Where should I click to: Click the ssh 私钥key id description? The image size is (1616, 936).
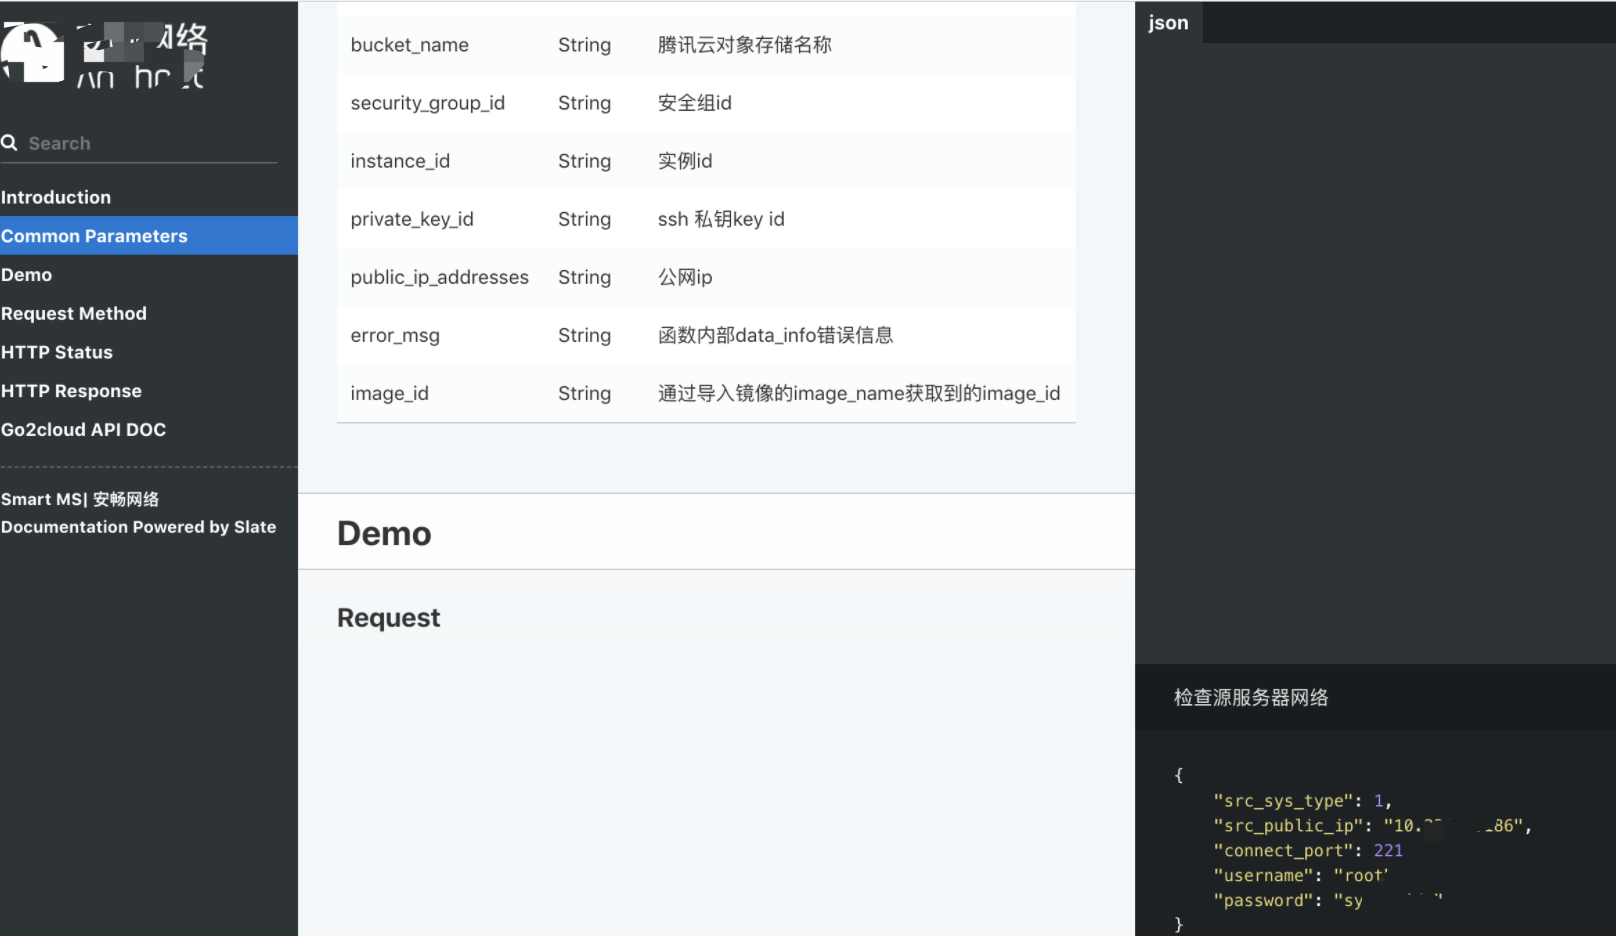click(x=721, y=219)
